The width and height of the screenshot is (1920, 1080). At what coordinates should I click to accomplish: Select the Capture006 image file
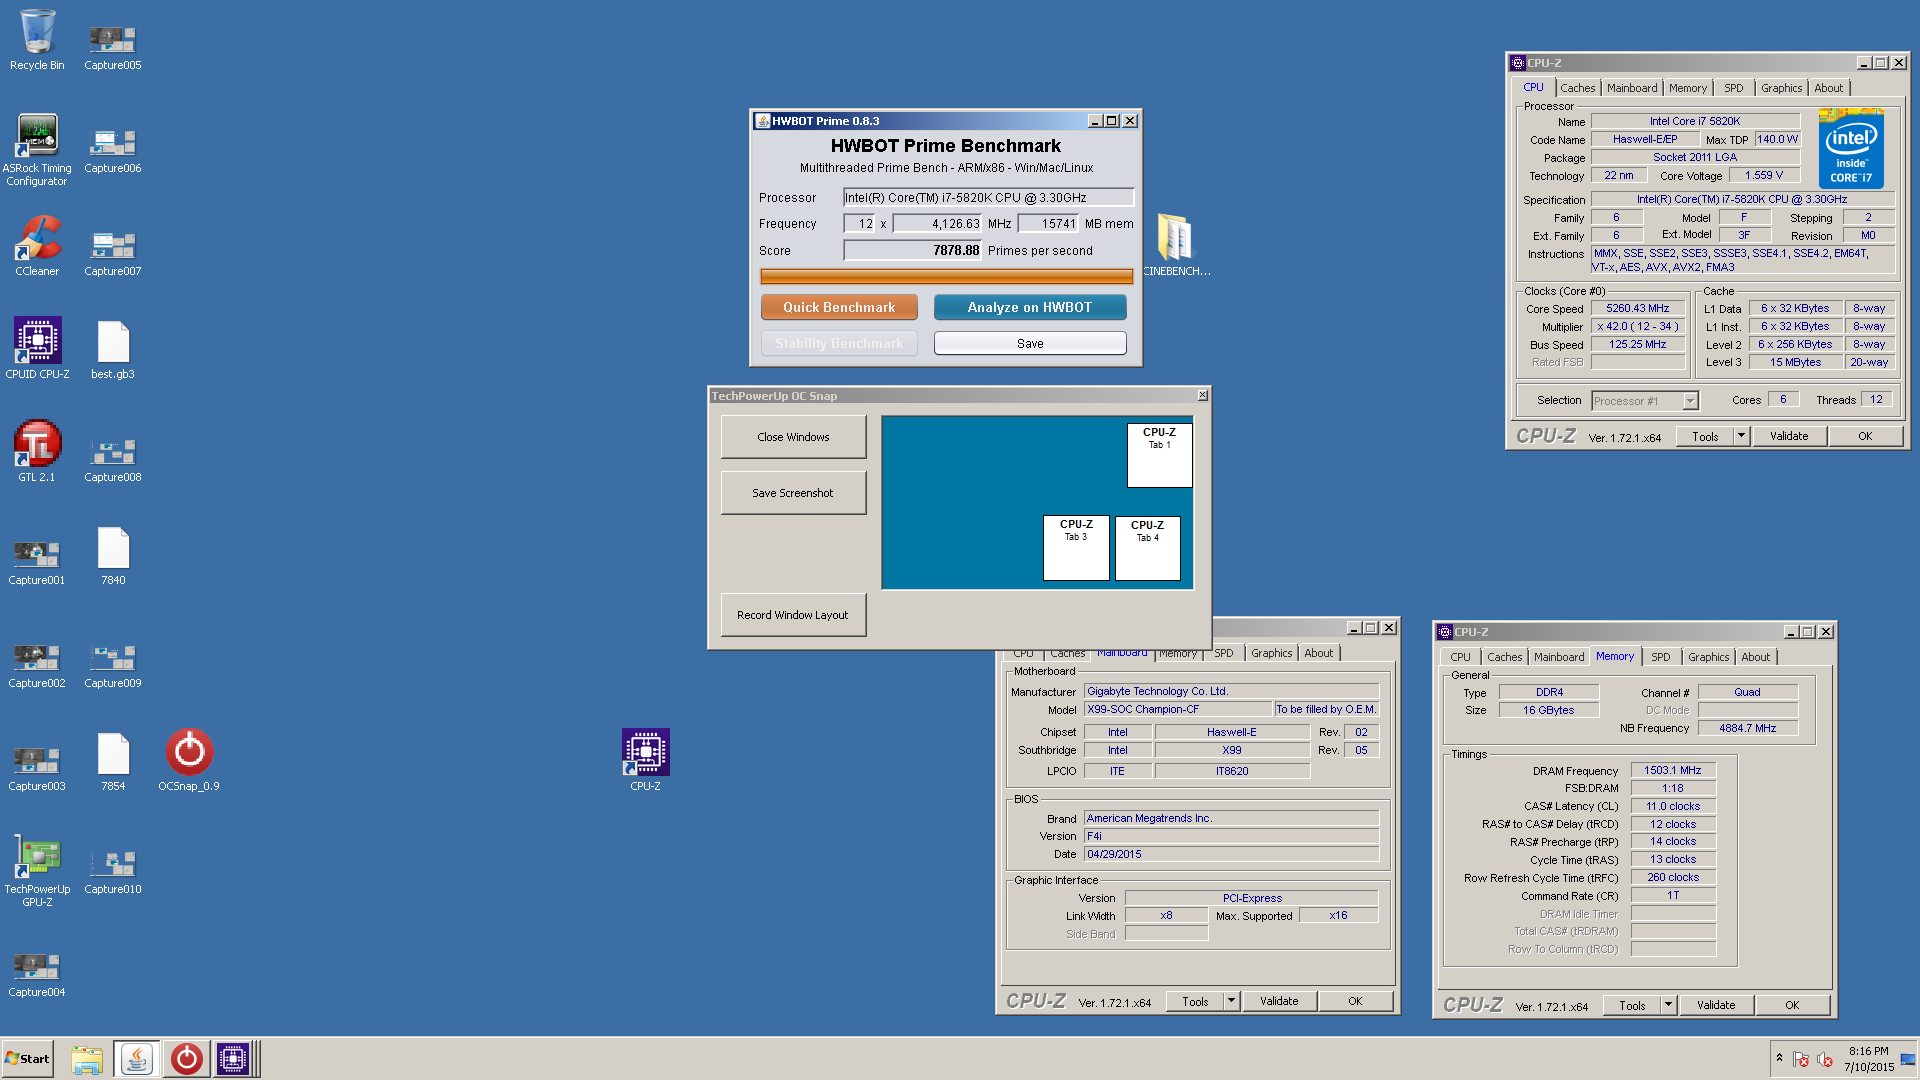[x=113, y=151]
